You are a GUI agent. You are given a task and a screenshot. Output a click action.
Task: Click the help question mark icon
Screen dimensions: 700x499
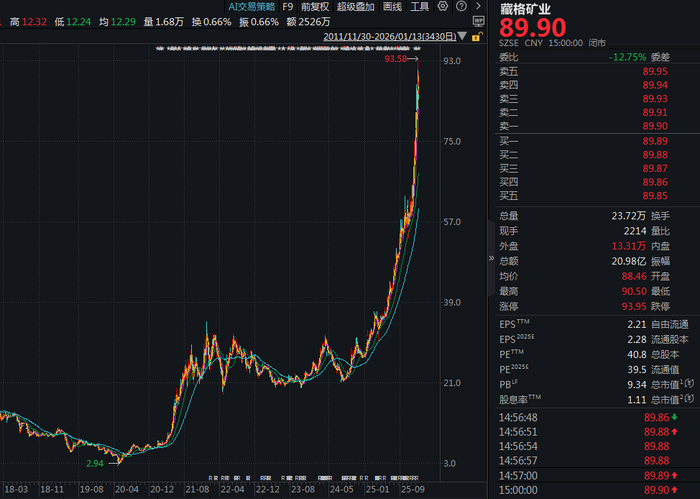[x=461, y=6]
